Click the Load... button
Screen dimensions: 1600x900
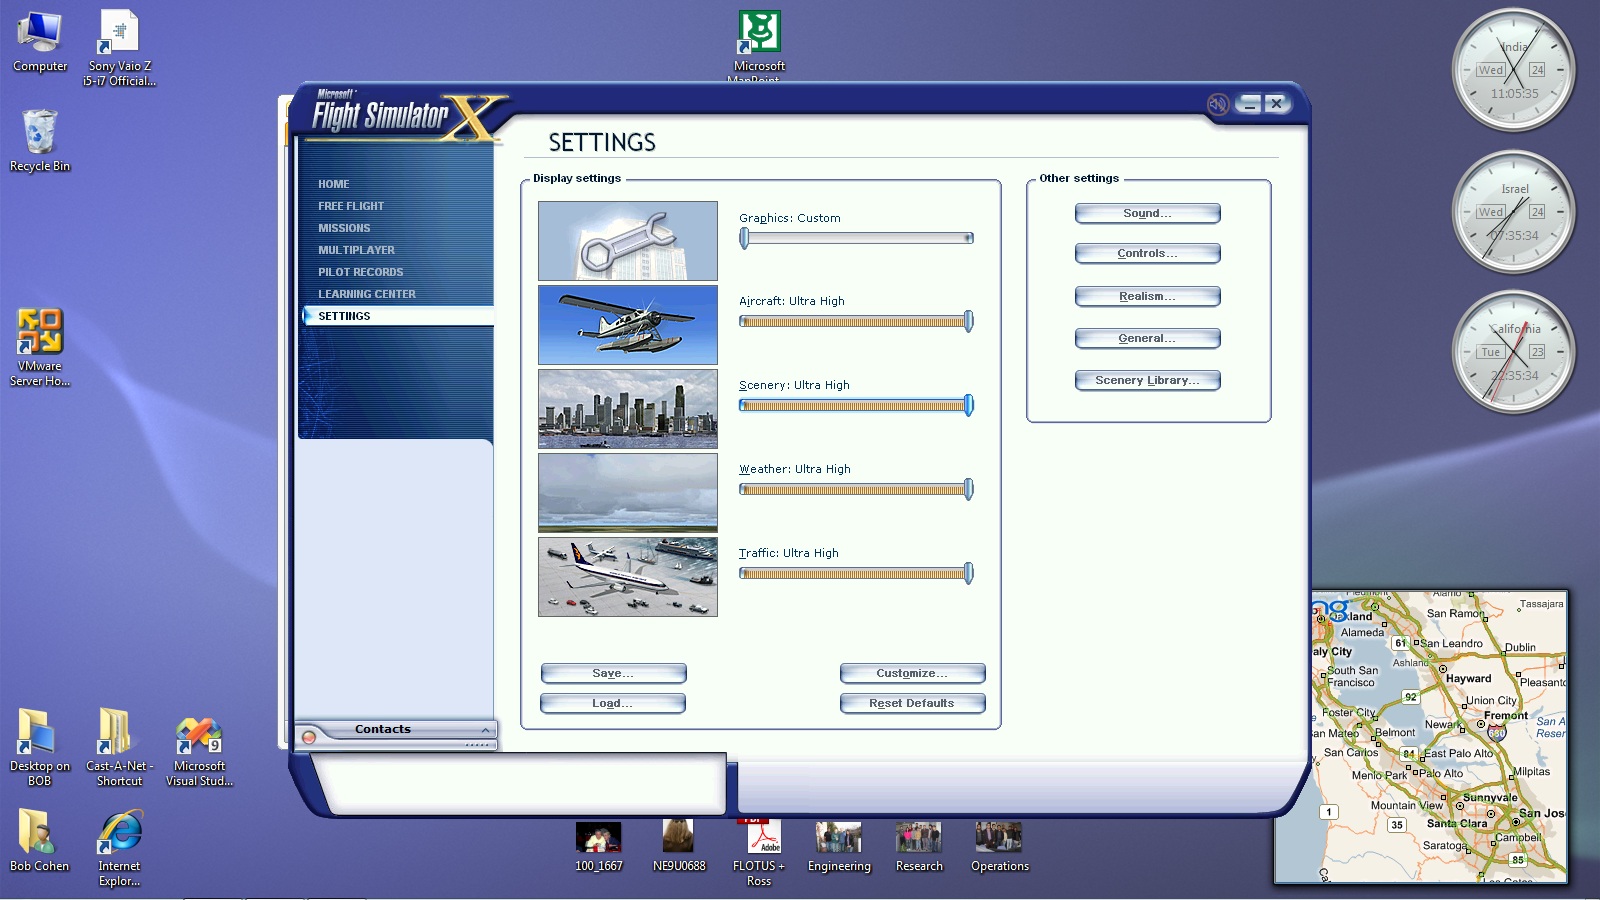coord(612,703)
